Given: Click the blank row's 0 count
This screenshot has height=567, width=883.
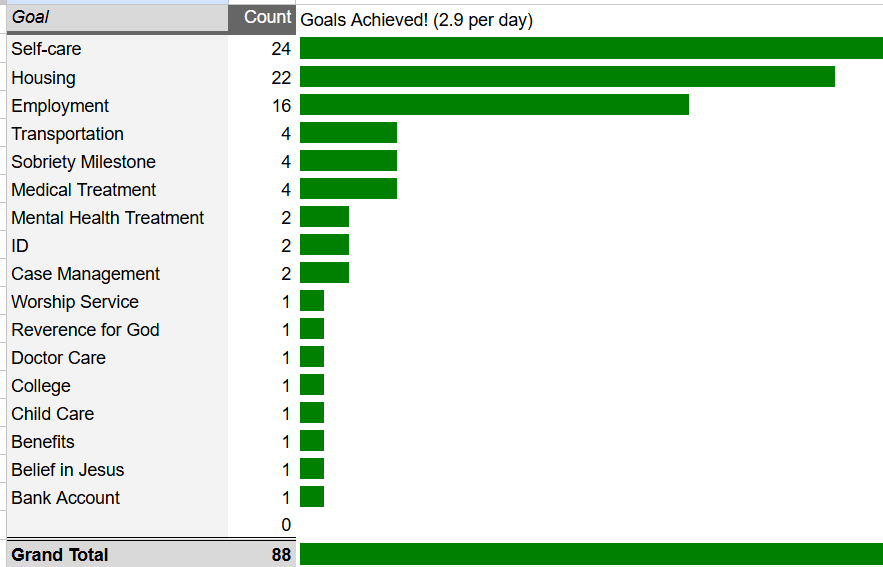Looking at the screenshot, I should coord(286,525).
